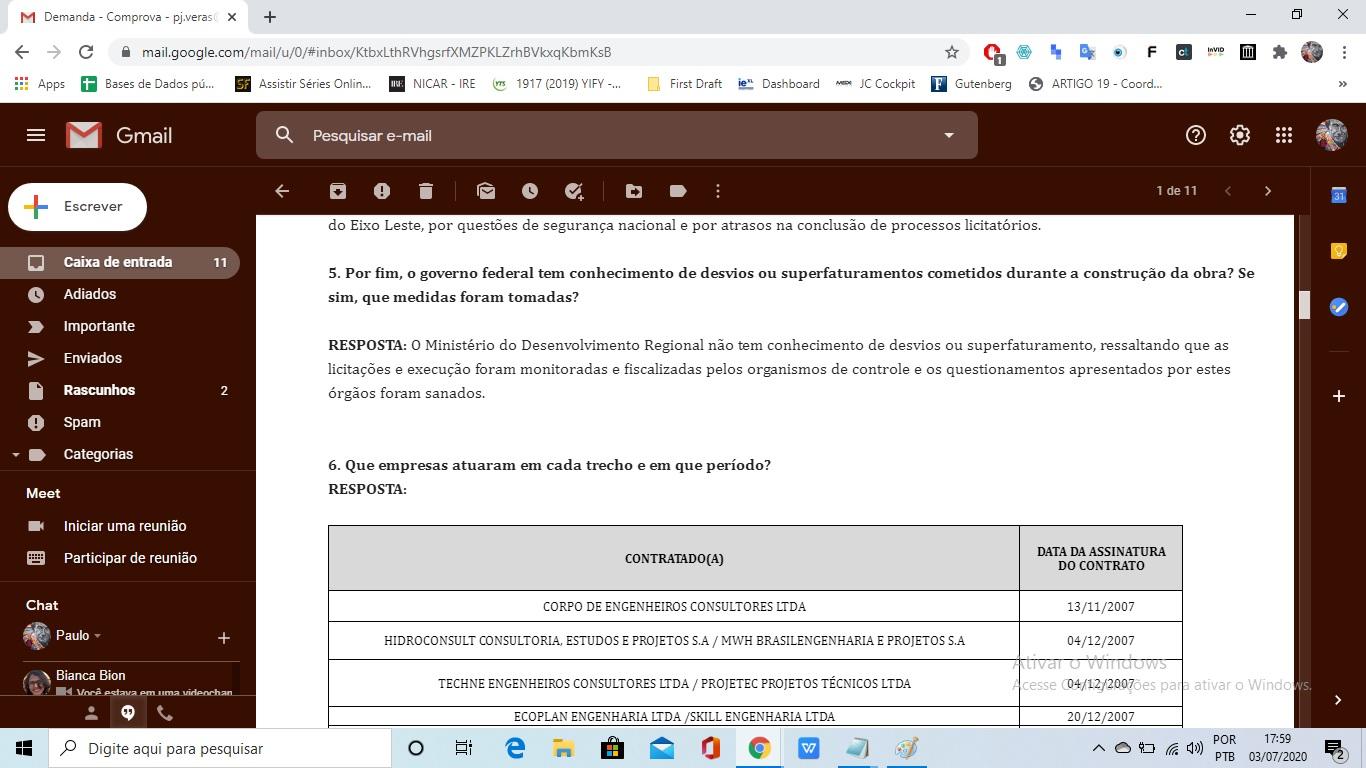Open Task View on taskbar
The height and width of the screenshot is (768, 1366).
(x=464, y=748)
